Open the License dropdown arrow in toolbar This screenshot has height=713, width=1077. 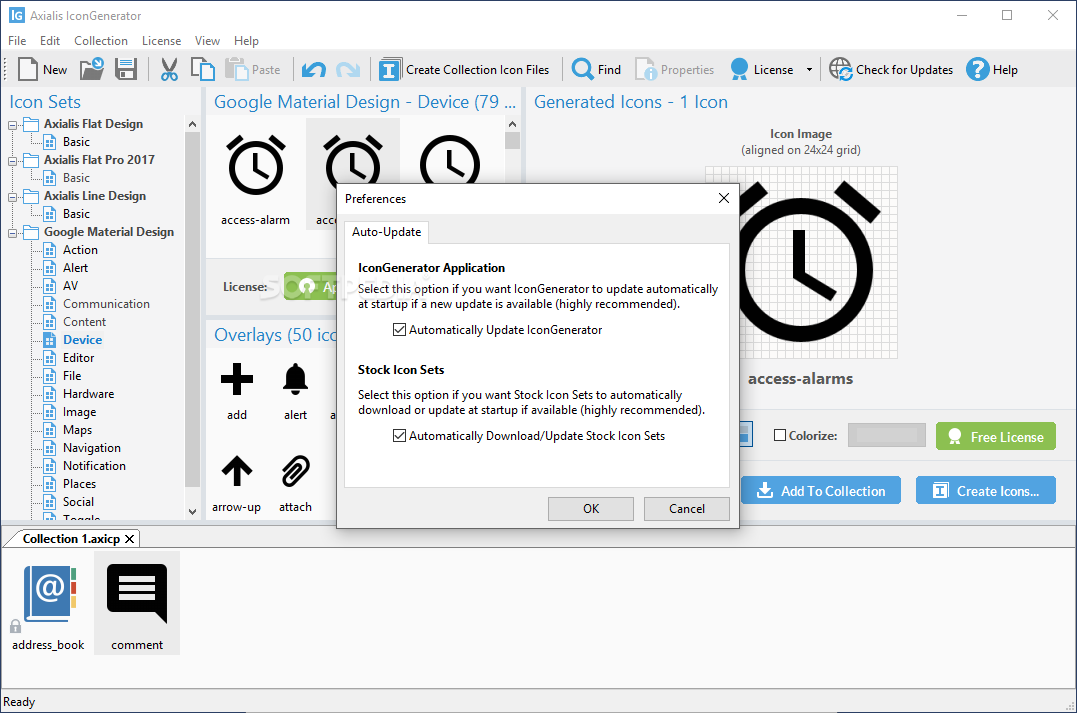(x=809, y=69)
